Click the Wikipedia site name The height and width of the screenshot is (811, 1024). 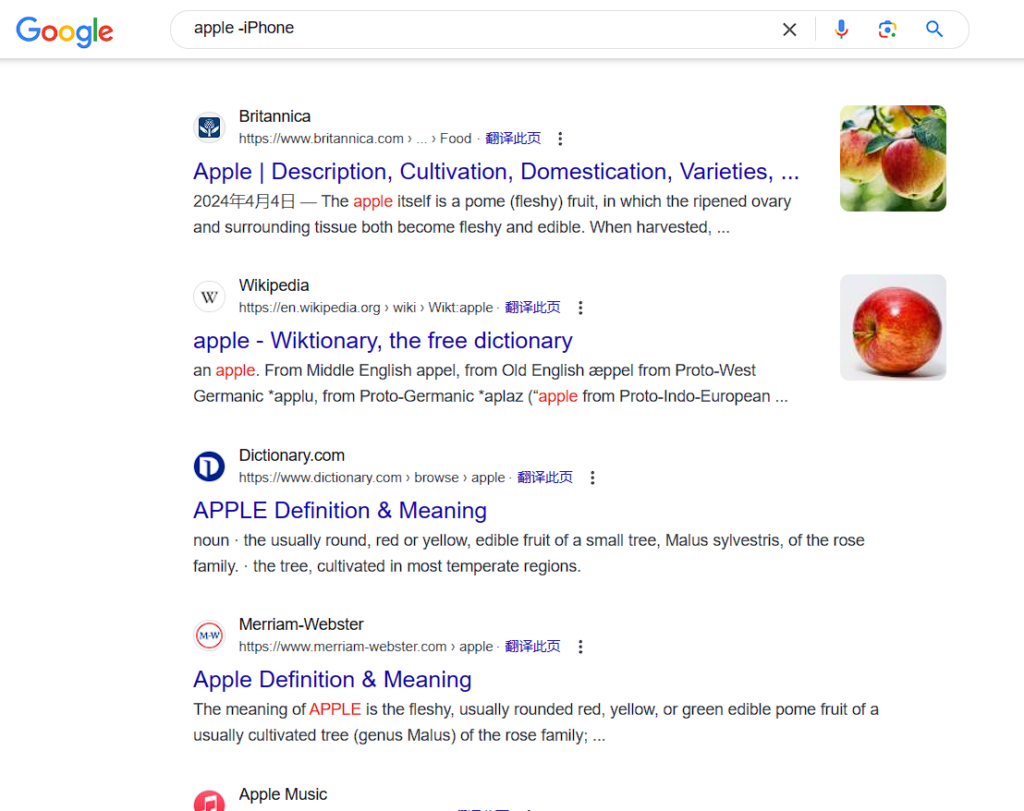pyautogui.click(x=274, y=285)
